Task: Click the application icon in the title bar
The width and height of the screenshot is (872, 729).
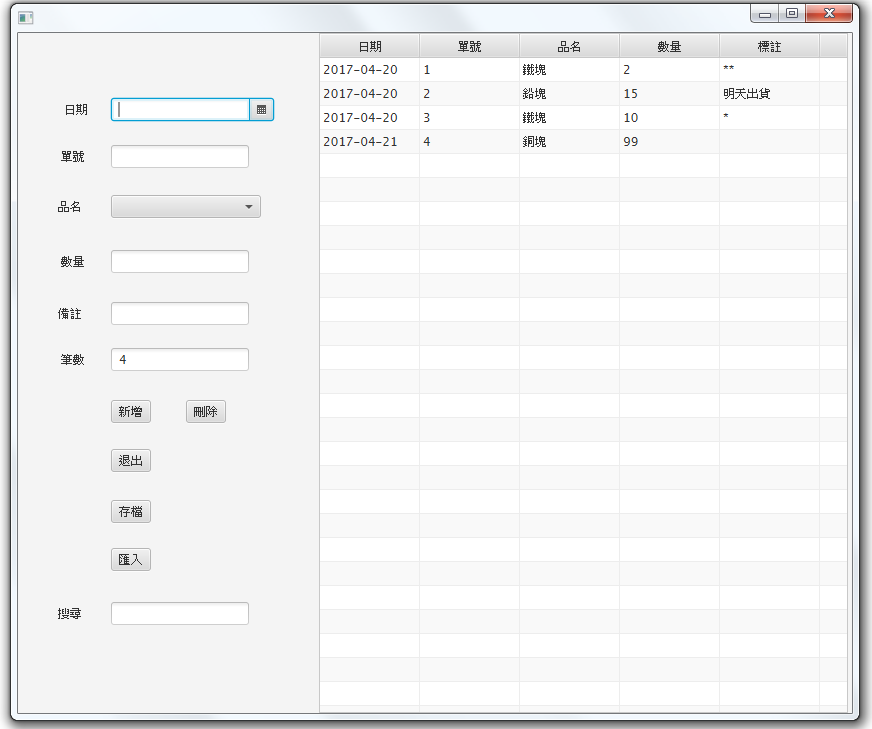Action: point(25,14)
